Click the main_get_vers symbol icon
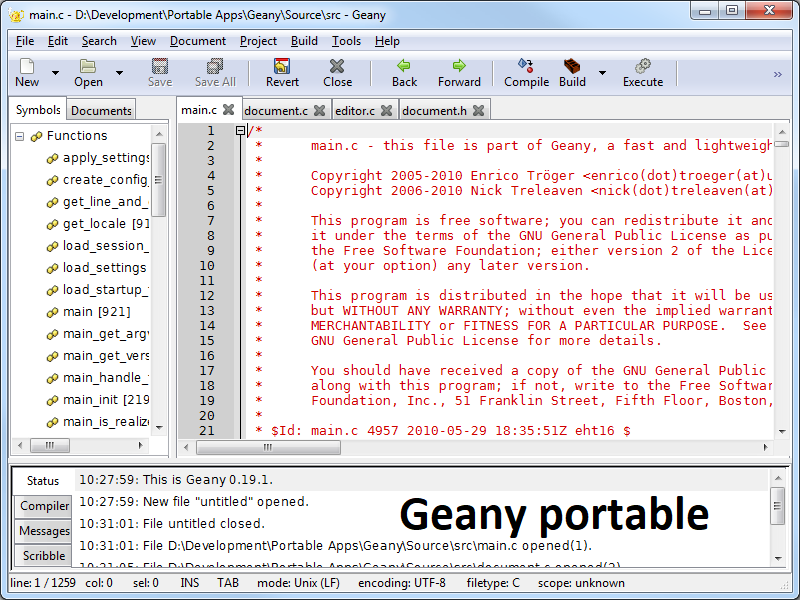800x600 pixels. coord(52,356)
